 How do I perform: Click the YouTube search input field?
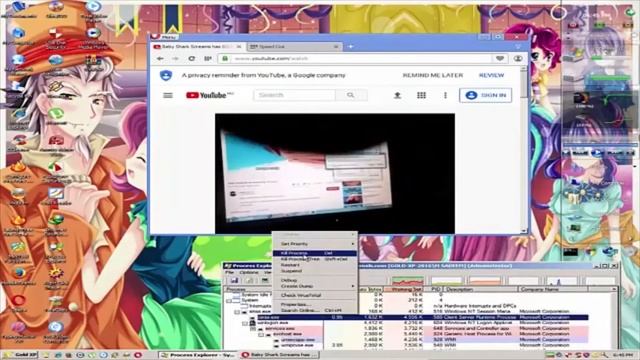pyautogui.click(x=294, y=95)
